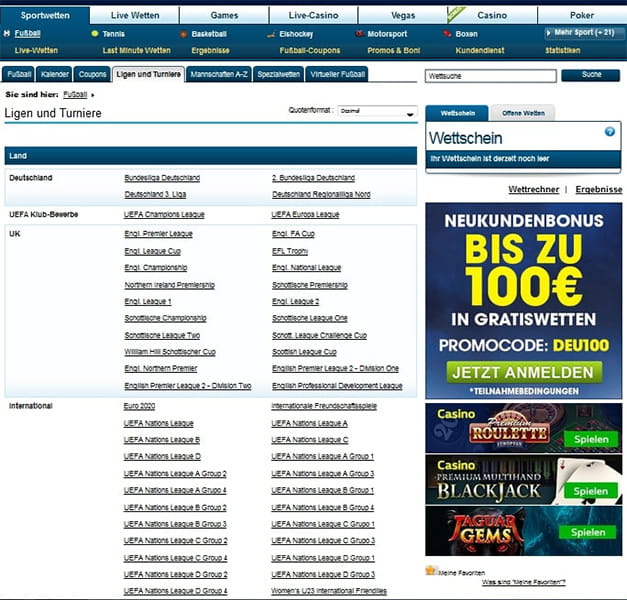Screen dimensions: 627x600
Task: Switch to the Kalender sub-tab
Action: coord(54,74)
